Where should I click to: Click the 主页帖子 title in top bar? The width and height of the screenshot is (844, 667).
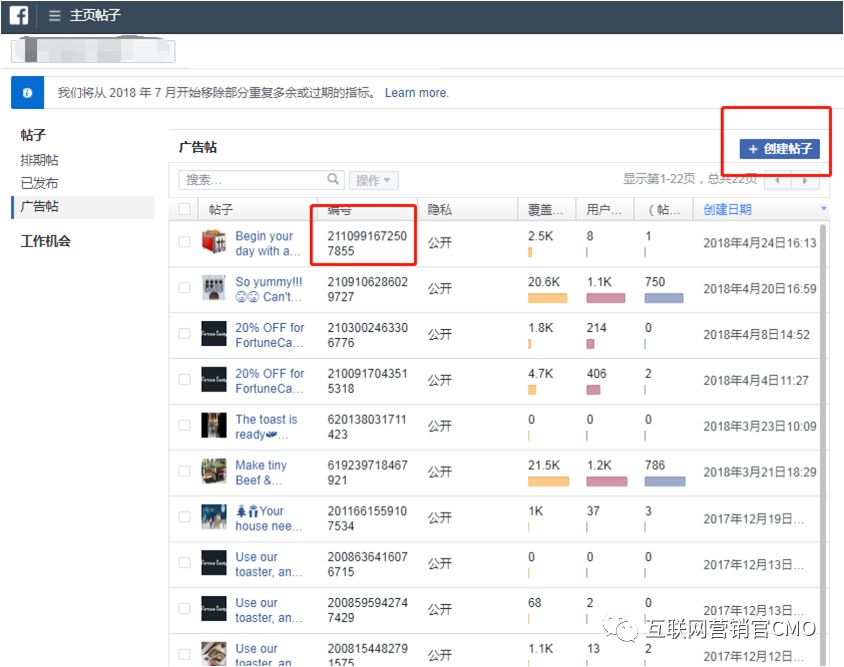[95, 15]
